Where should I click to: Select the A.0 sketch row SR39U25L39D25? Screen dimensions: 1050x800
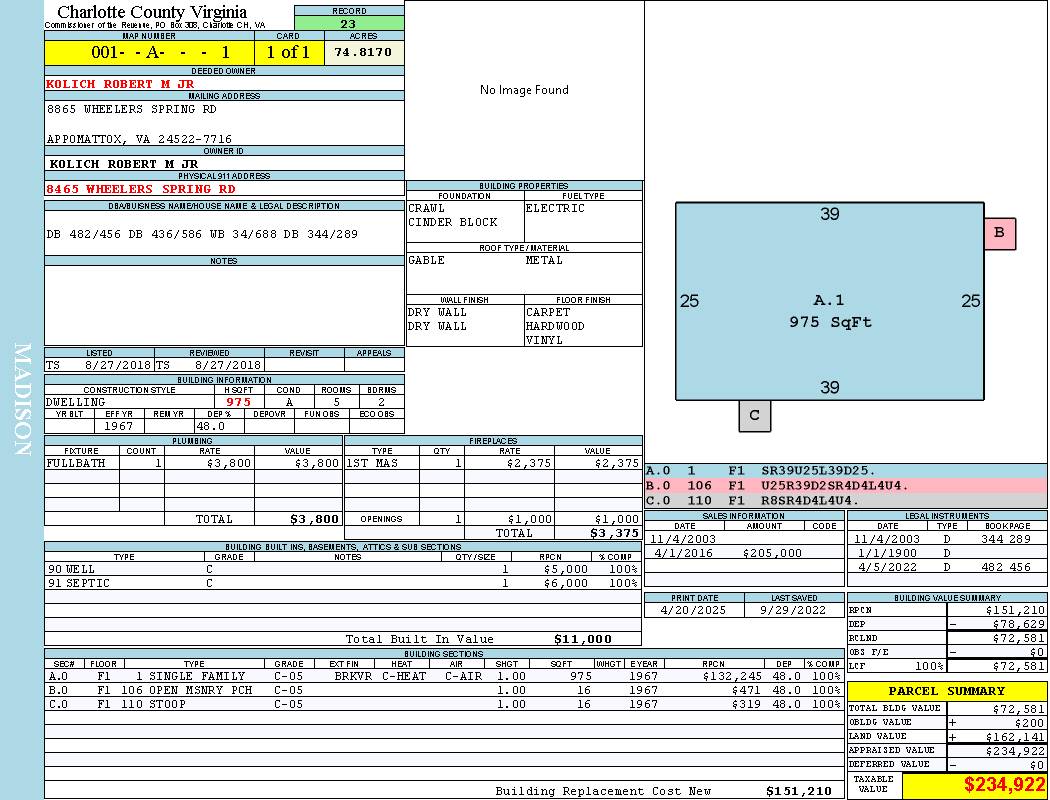pos(846,471)
